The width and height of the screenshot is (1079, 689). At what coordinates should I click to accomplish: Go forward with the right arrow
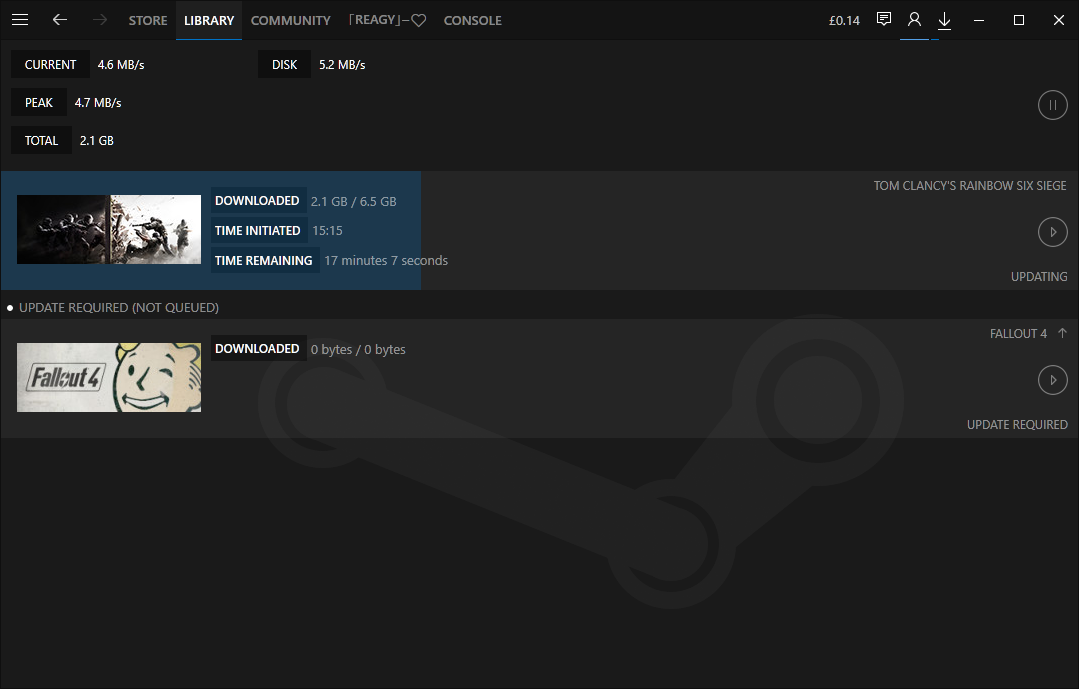click(100, 20)
